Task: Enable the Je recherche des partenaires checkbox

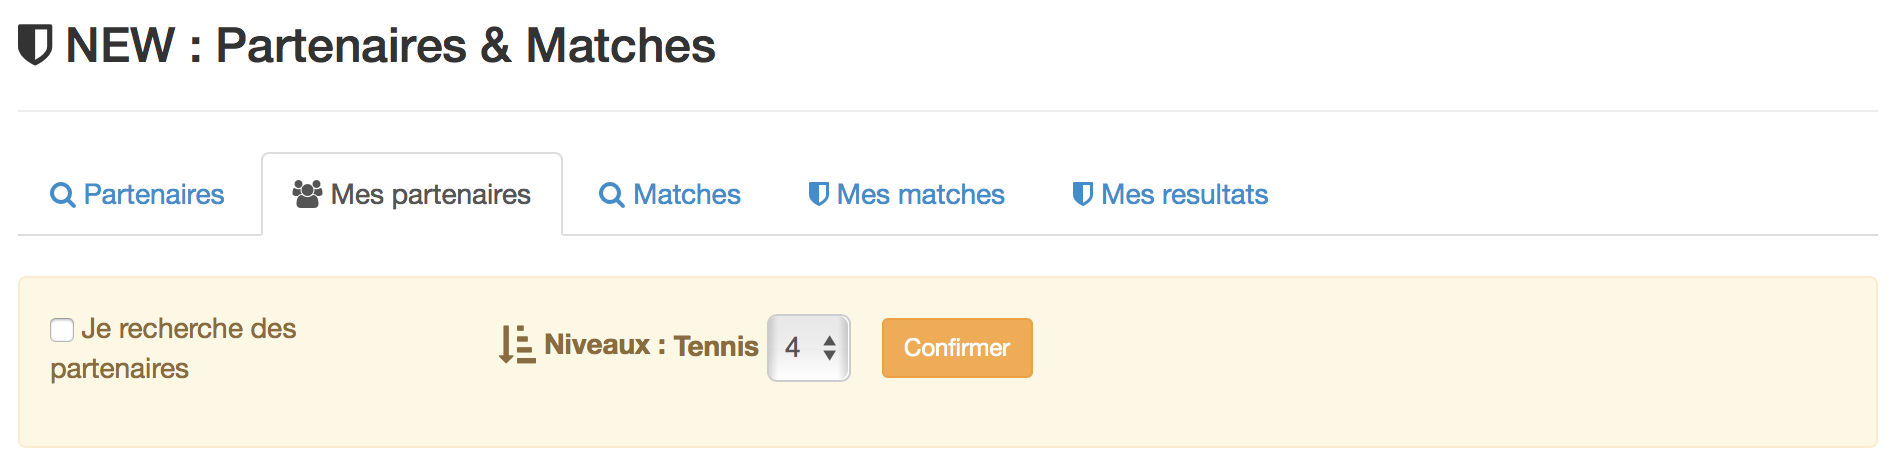Action: [62, 330]
